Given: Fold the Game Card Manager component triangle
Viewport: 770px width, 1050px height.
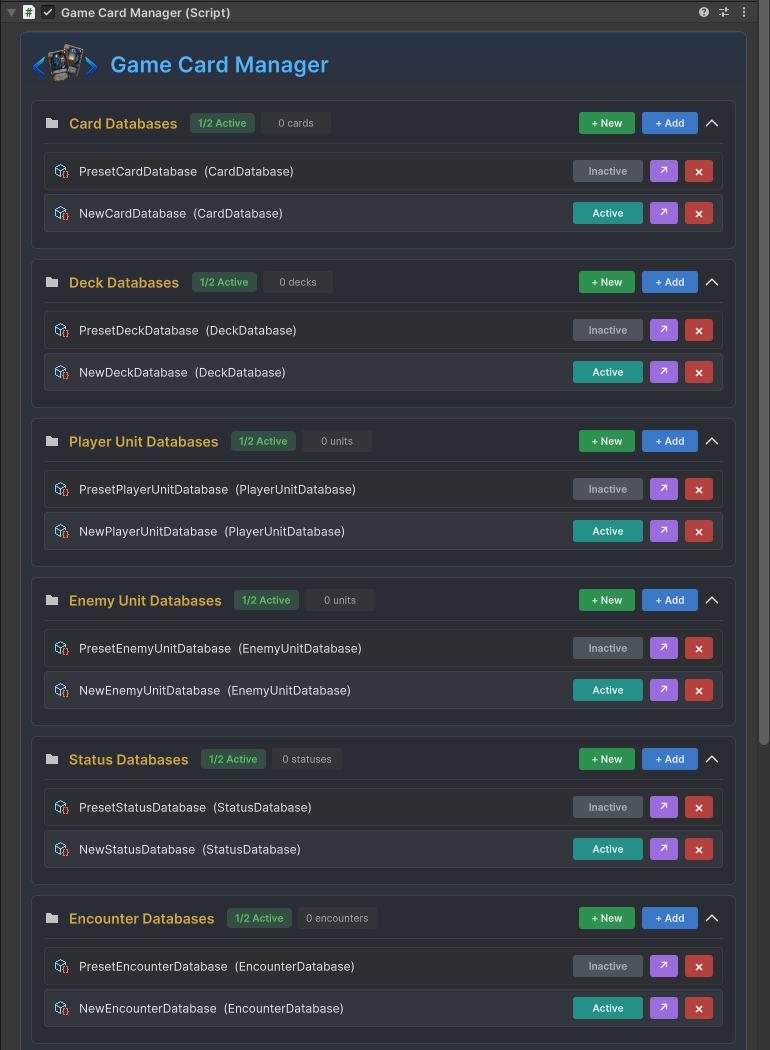Looking at the screenshot, I should pyautogui.click(x=11, y=13).
